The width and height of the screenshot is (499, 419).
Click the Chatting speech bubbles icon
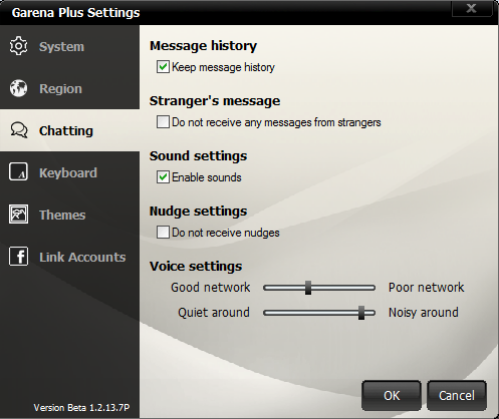tap(19, 130)
